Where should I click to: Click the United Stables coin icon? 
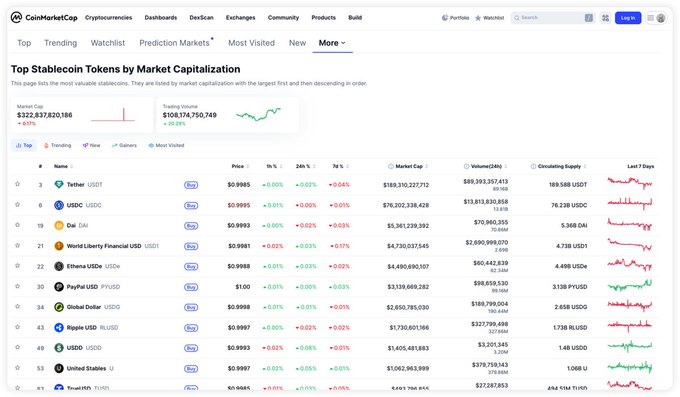(59, 368)
